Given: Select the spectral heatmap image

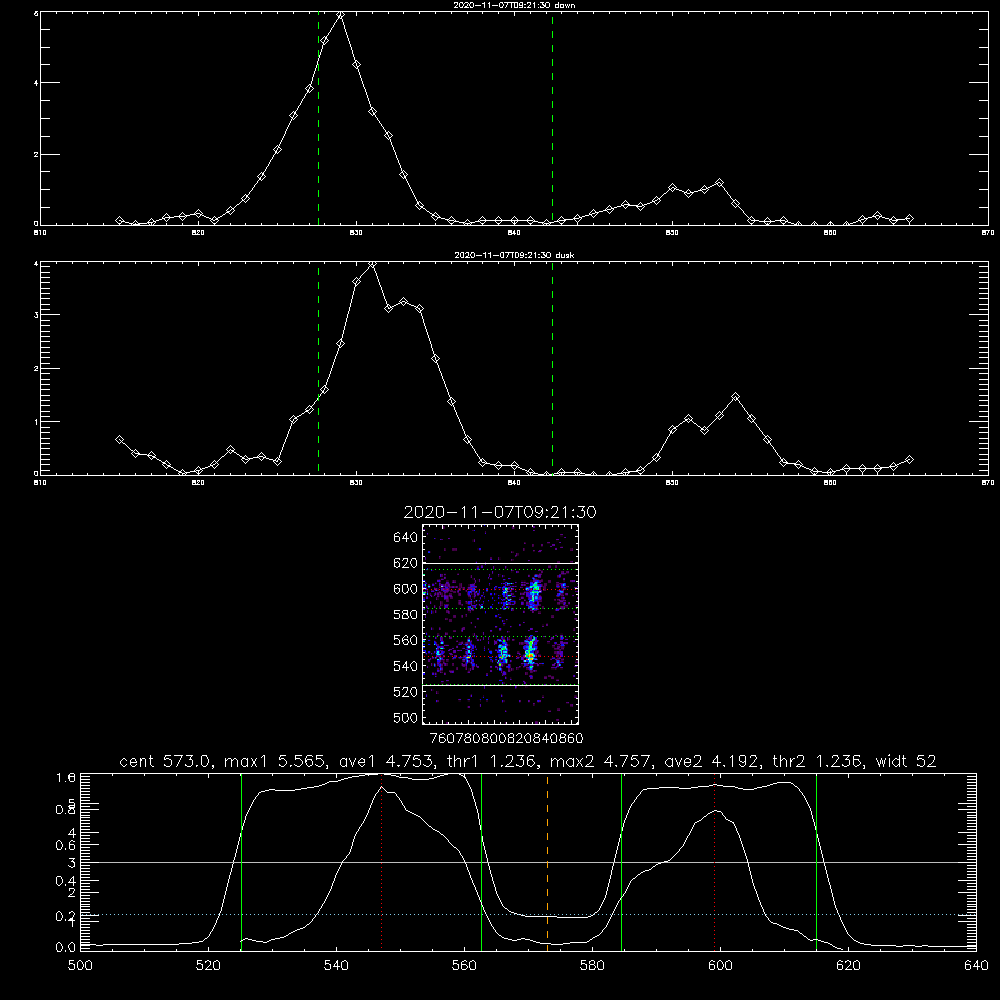Looking at the screenshot, I should click(x=501, y=624).
